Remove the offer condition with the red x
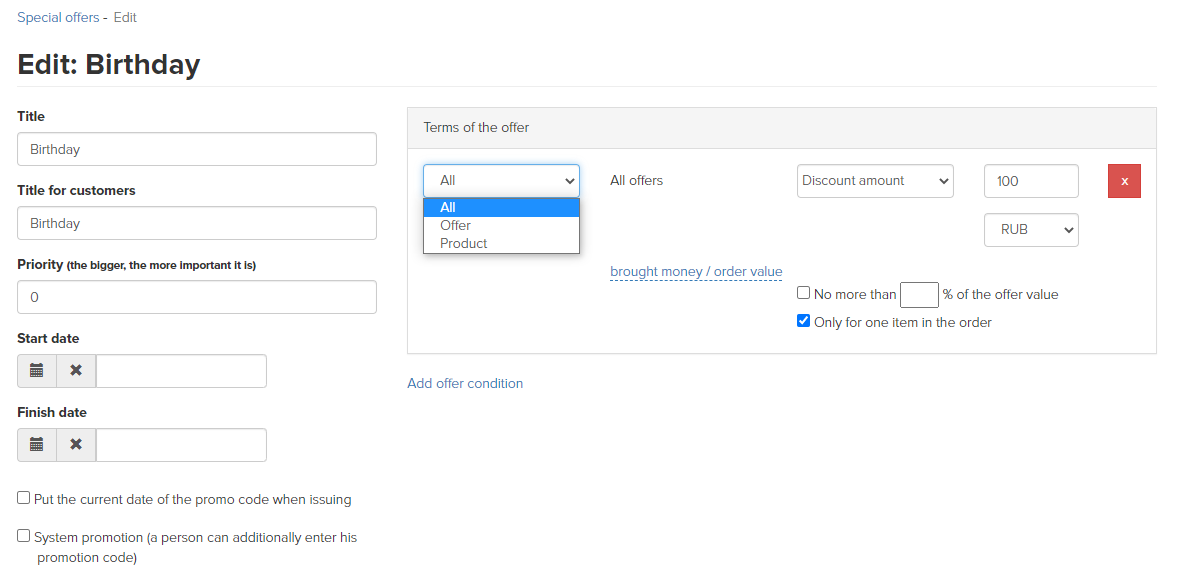Viewport: 1178px width, 570px height. (x=1124, y=181)
